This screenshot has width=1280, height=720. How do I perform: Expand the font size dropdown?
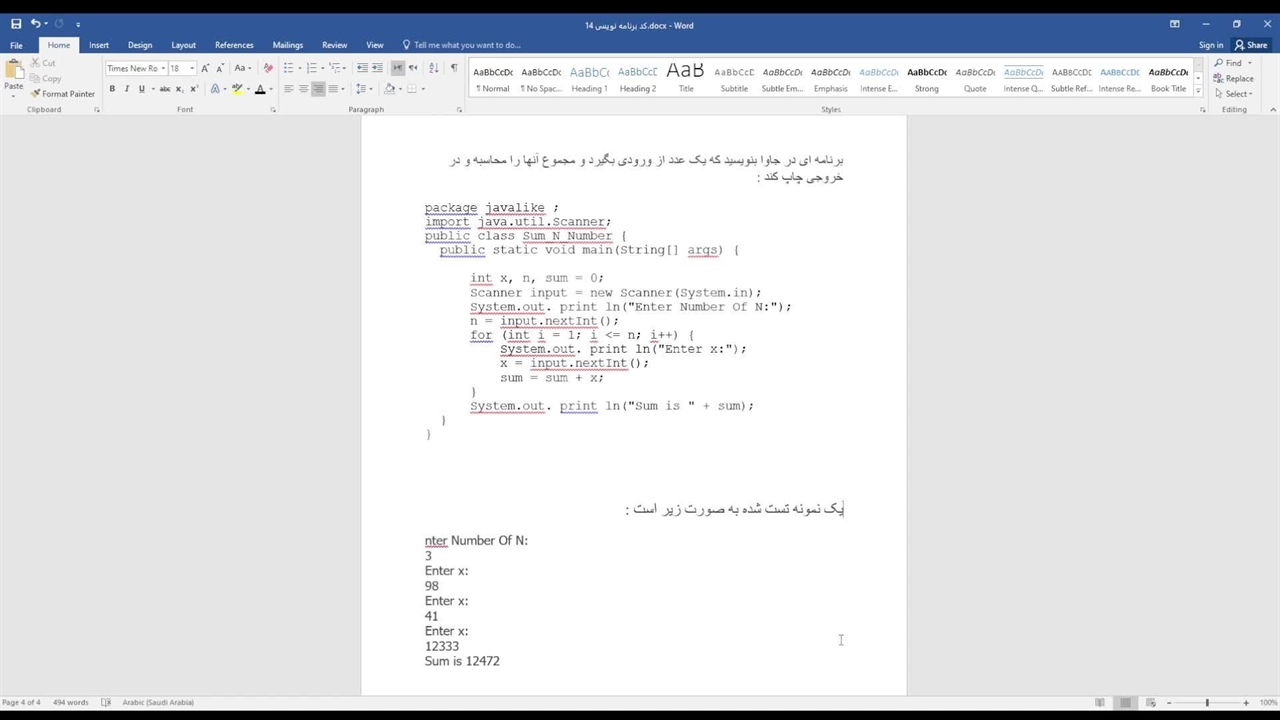191,68
